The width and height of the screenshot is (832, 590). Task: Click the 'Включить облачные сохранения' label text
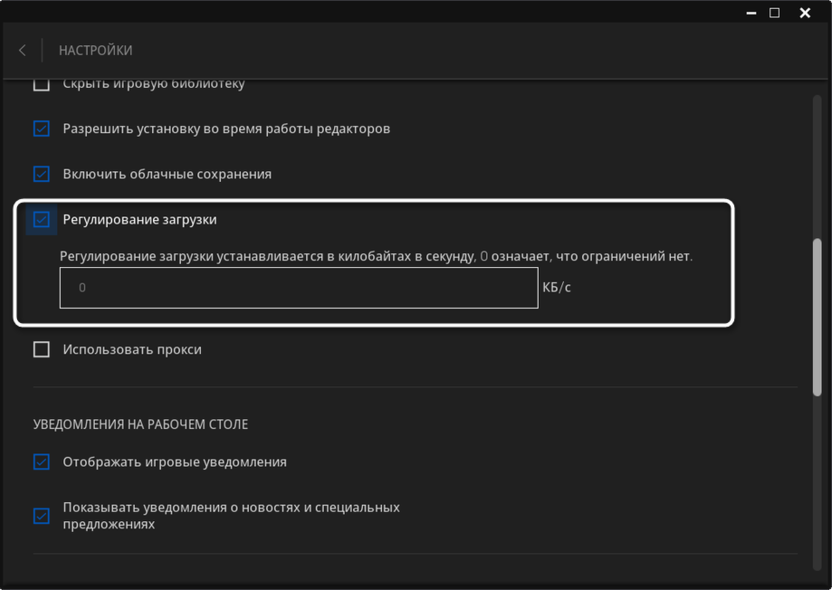click(167, 174)
